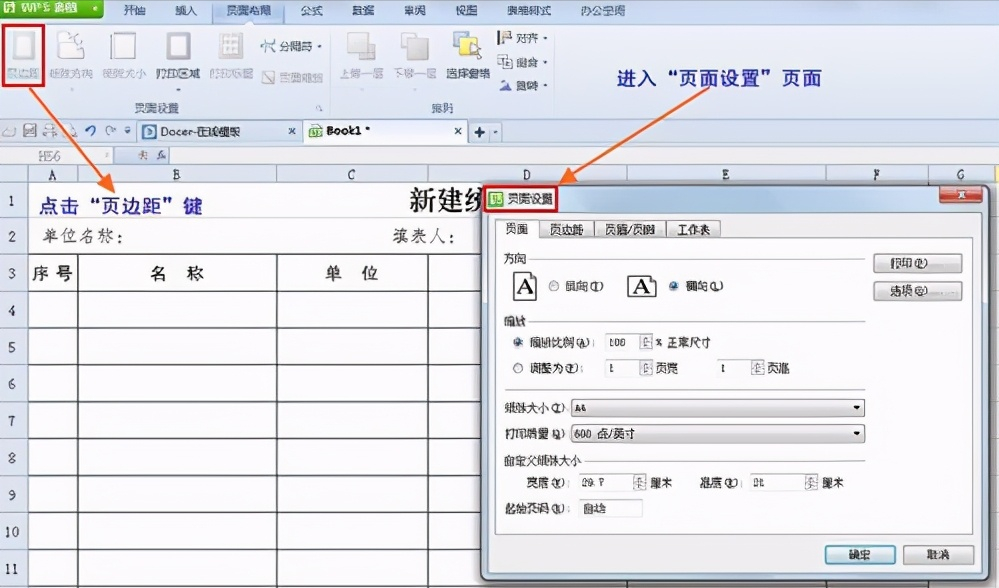Click the Cancel (取消) button
Image resolution: width=999 pixels, height=588 pixels.
[938, 555]
